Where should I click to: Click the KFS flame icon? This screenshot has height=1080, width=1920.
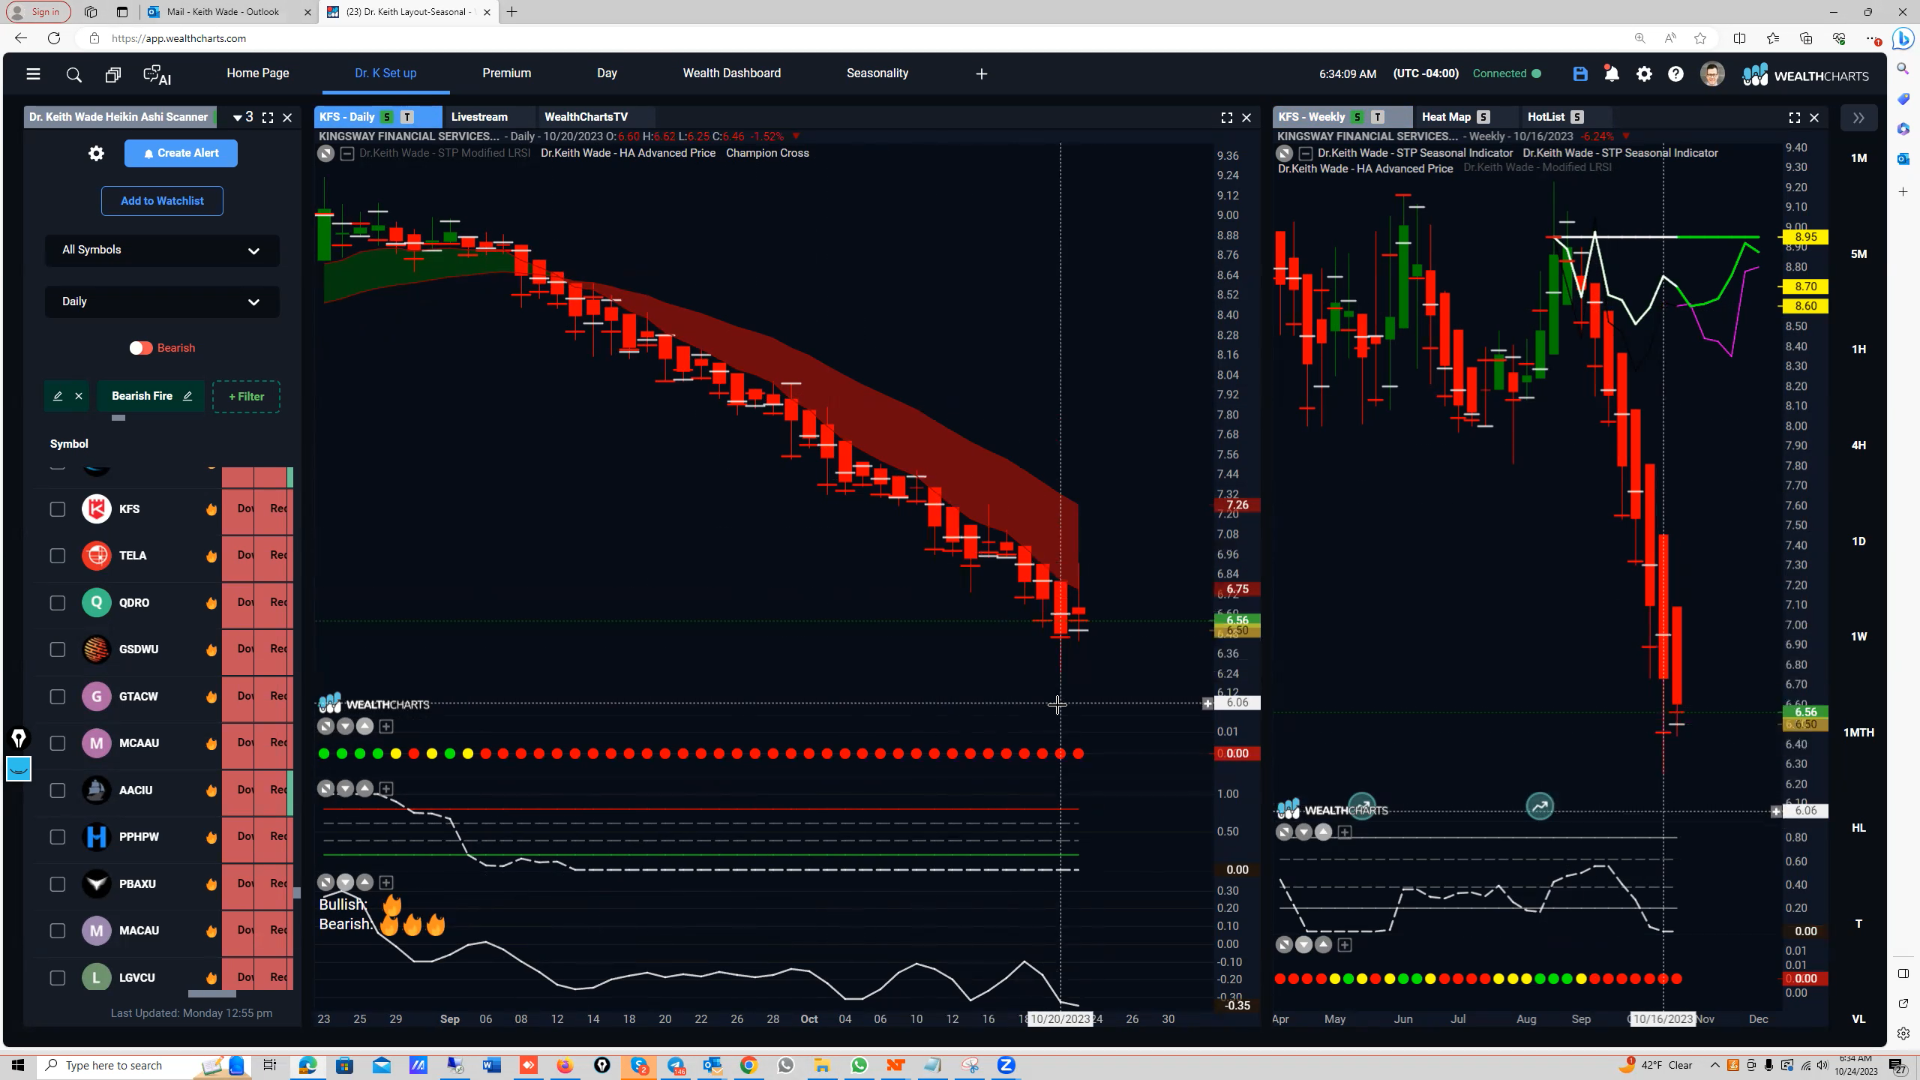click(x=211, y=509)
